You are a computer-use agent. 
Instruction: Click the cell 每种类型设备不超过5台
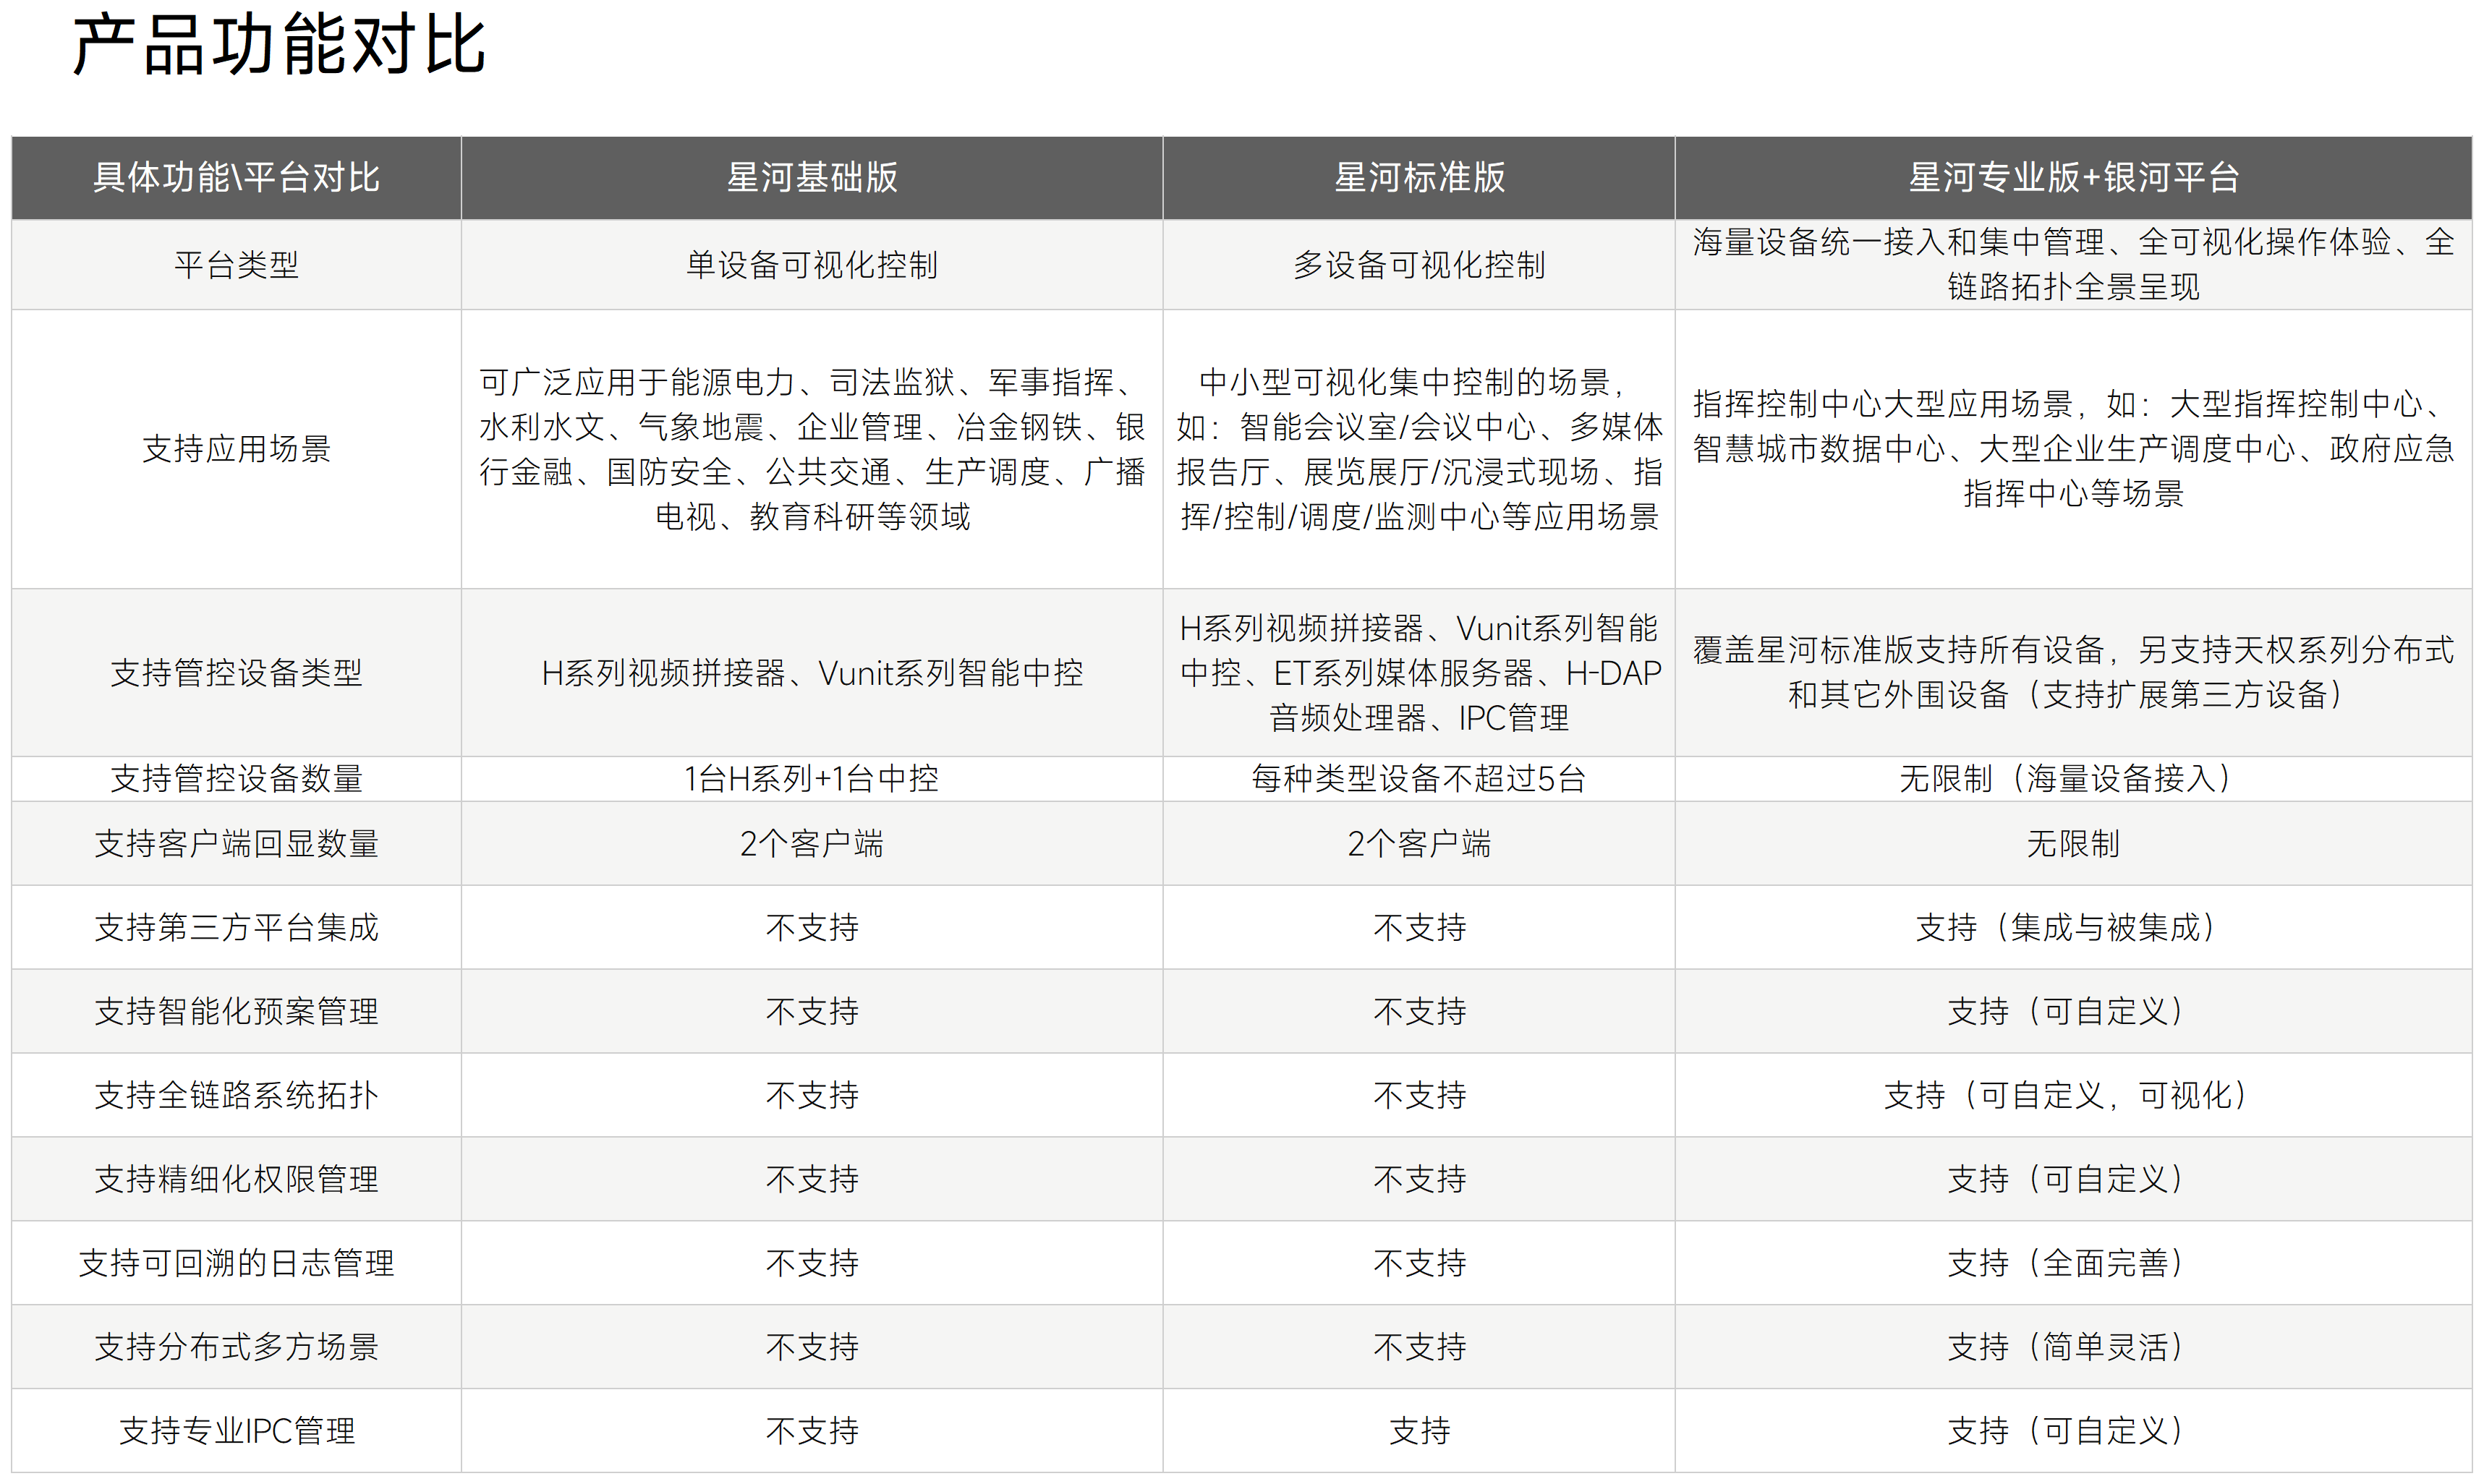coord(1419,779)
